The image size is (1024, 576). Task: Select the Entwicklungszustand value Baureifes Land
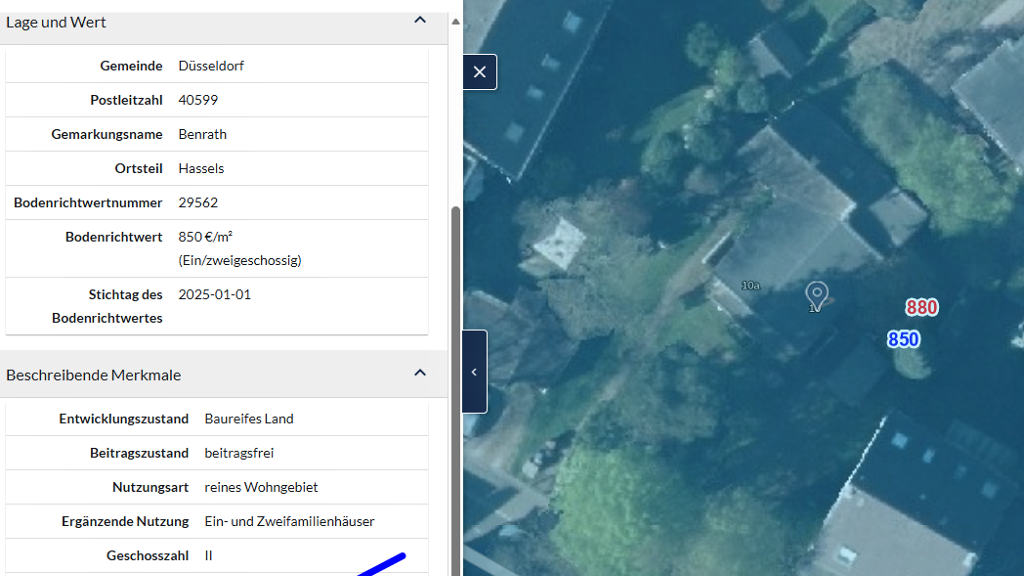pos(249,419)
